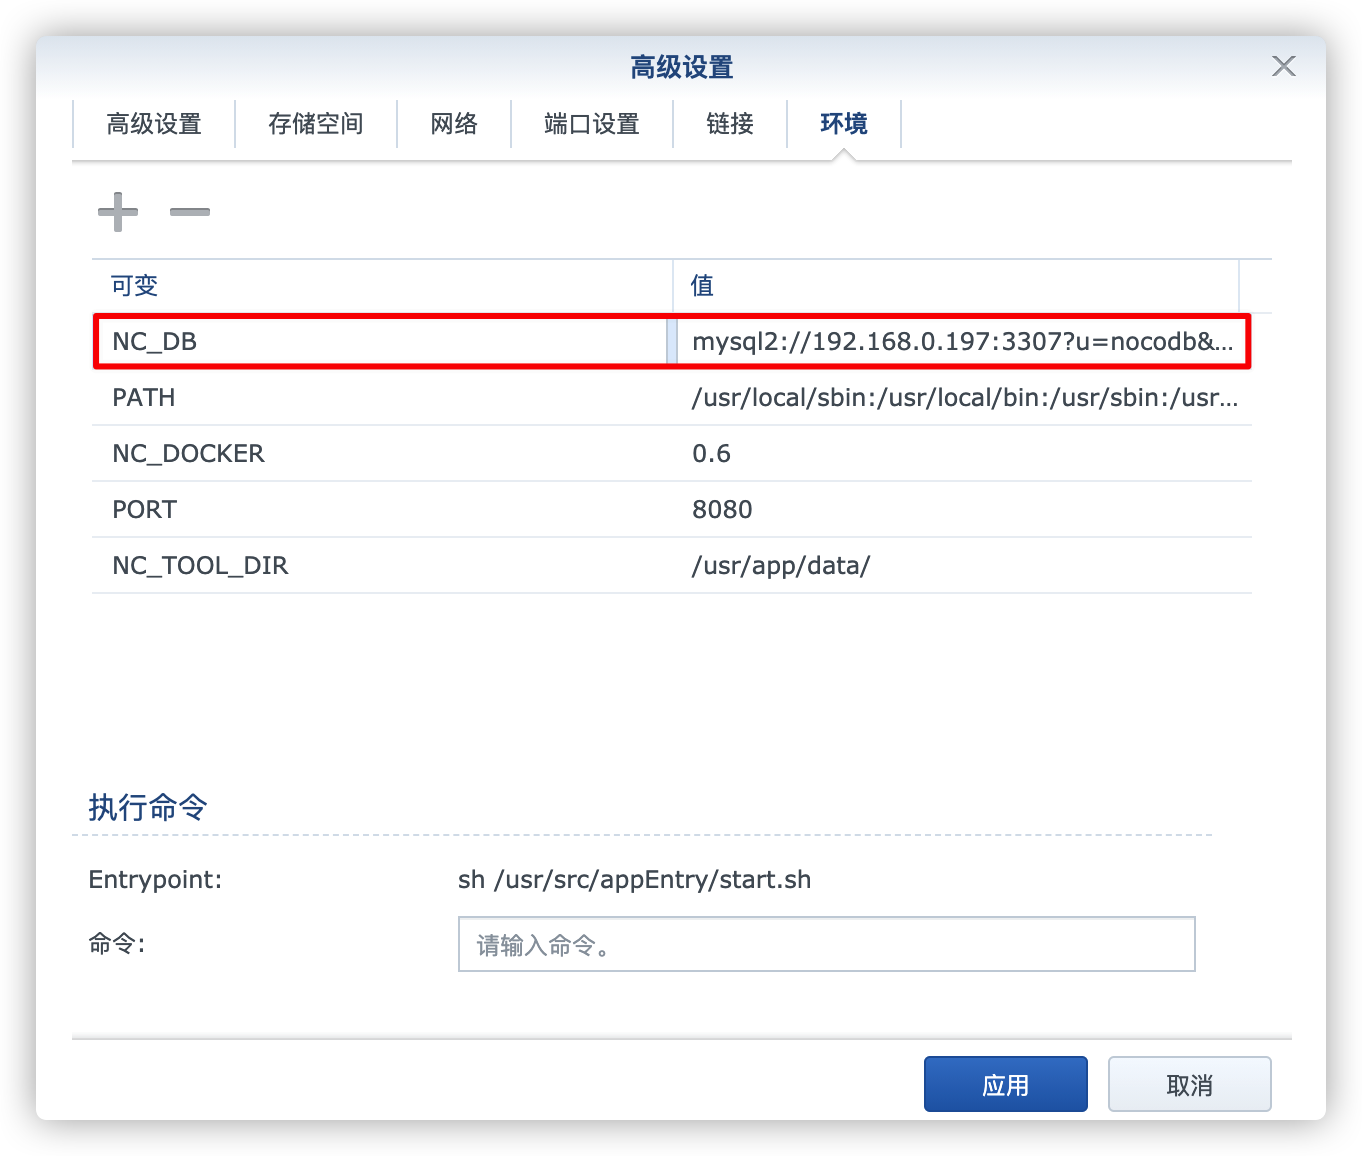Close the 高级设置 dialog

[1284, 66]
